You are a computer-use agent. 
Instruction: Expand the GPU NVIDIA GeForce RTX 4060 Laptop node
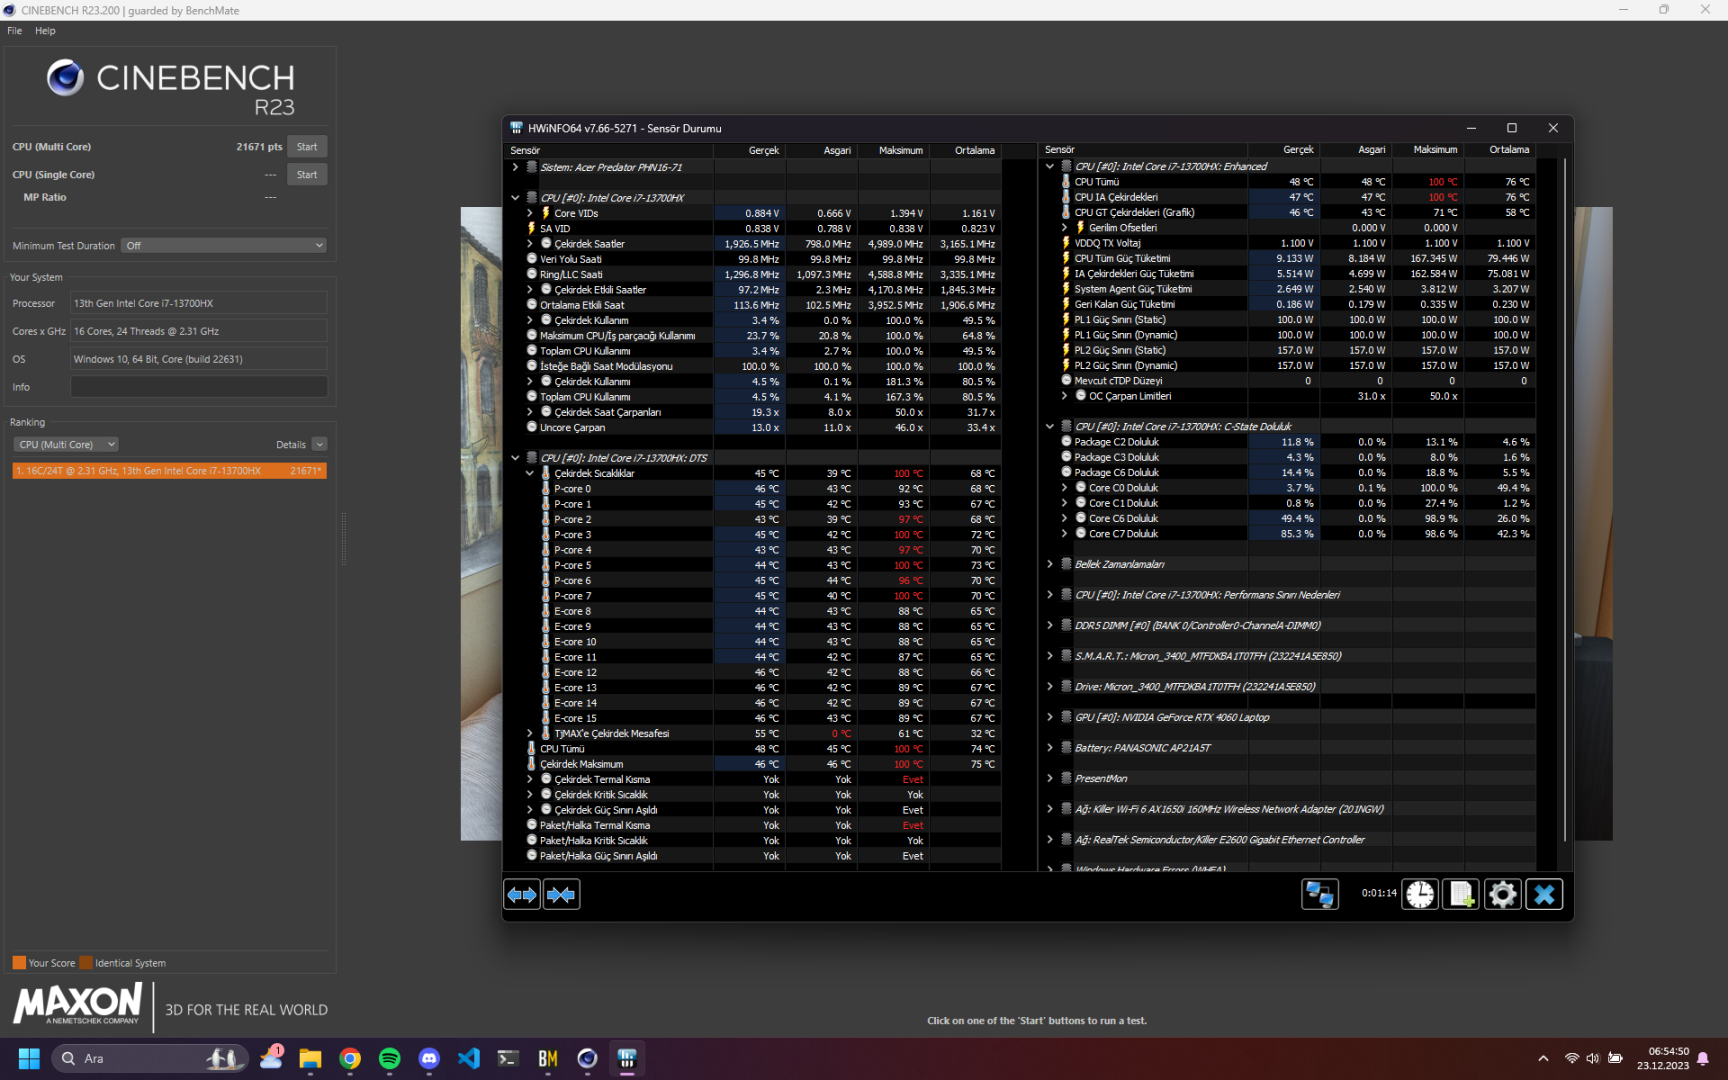(1050, 717)
